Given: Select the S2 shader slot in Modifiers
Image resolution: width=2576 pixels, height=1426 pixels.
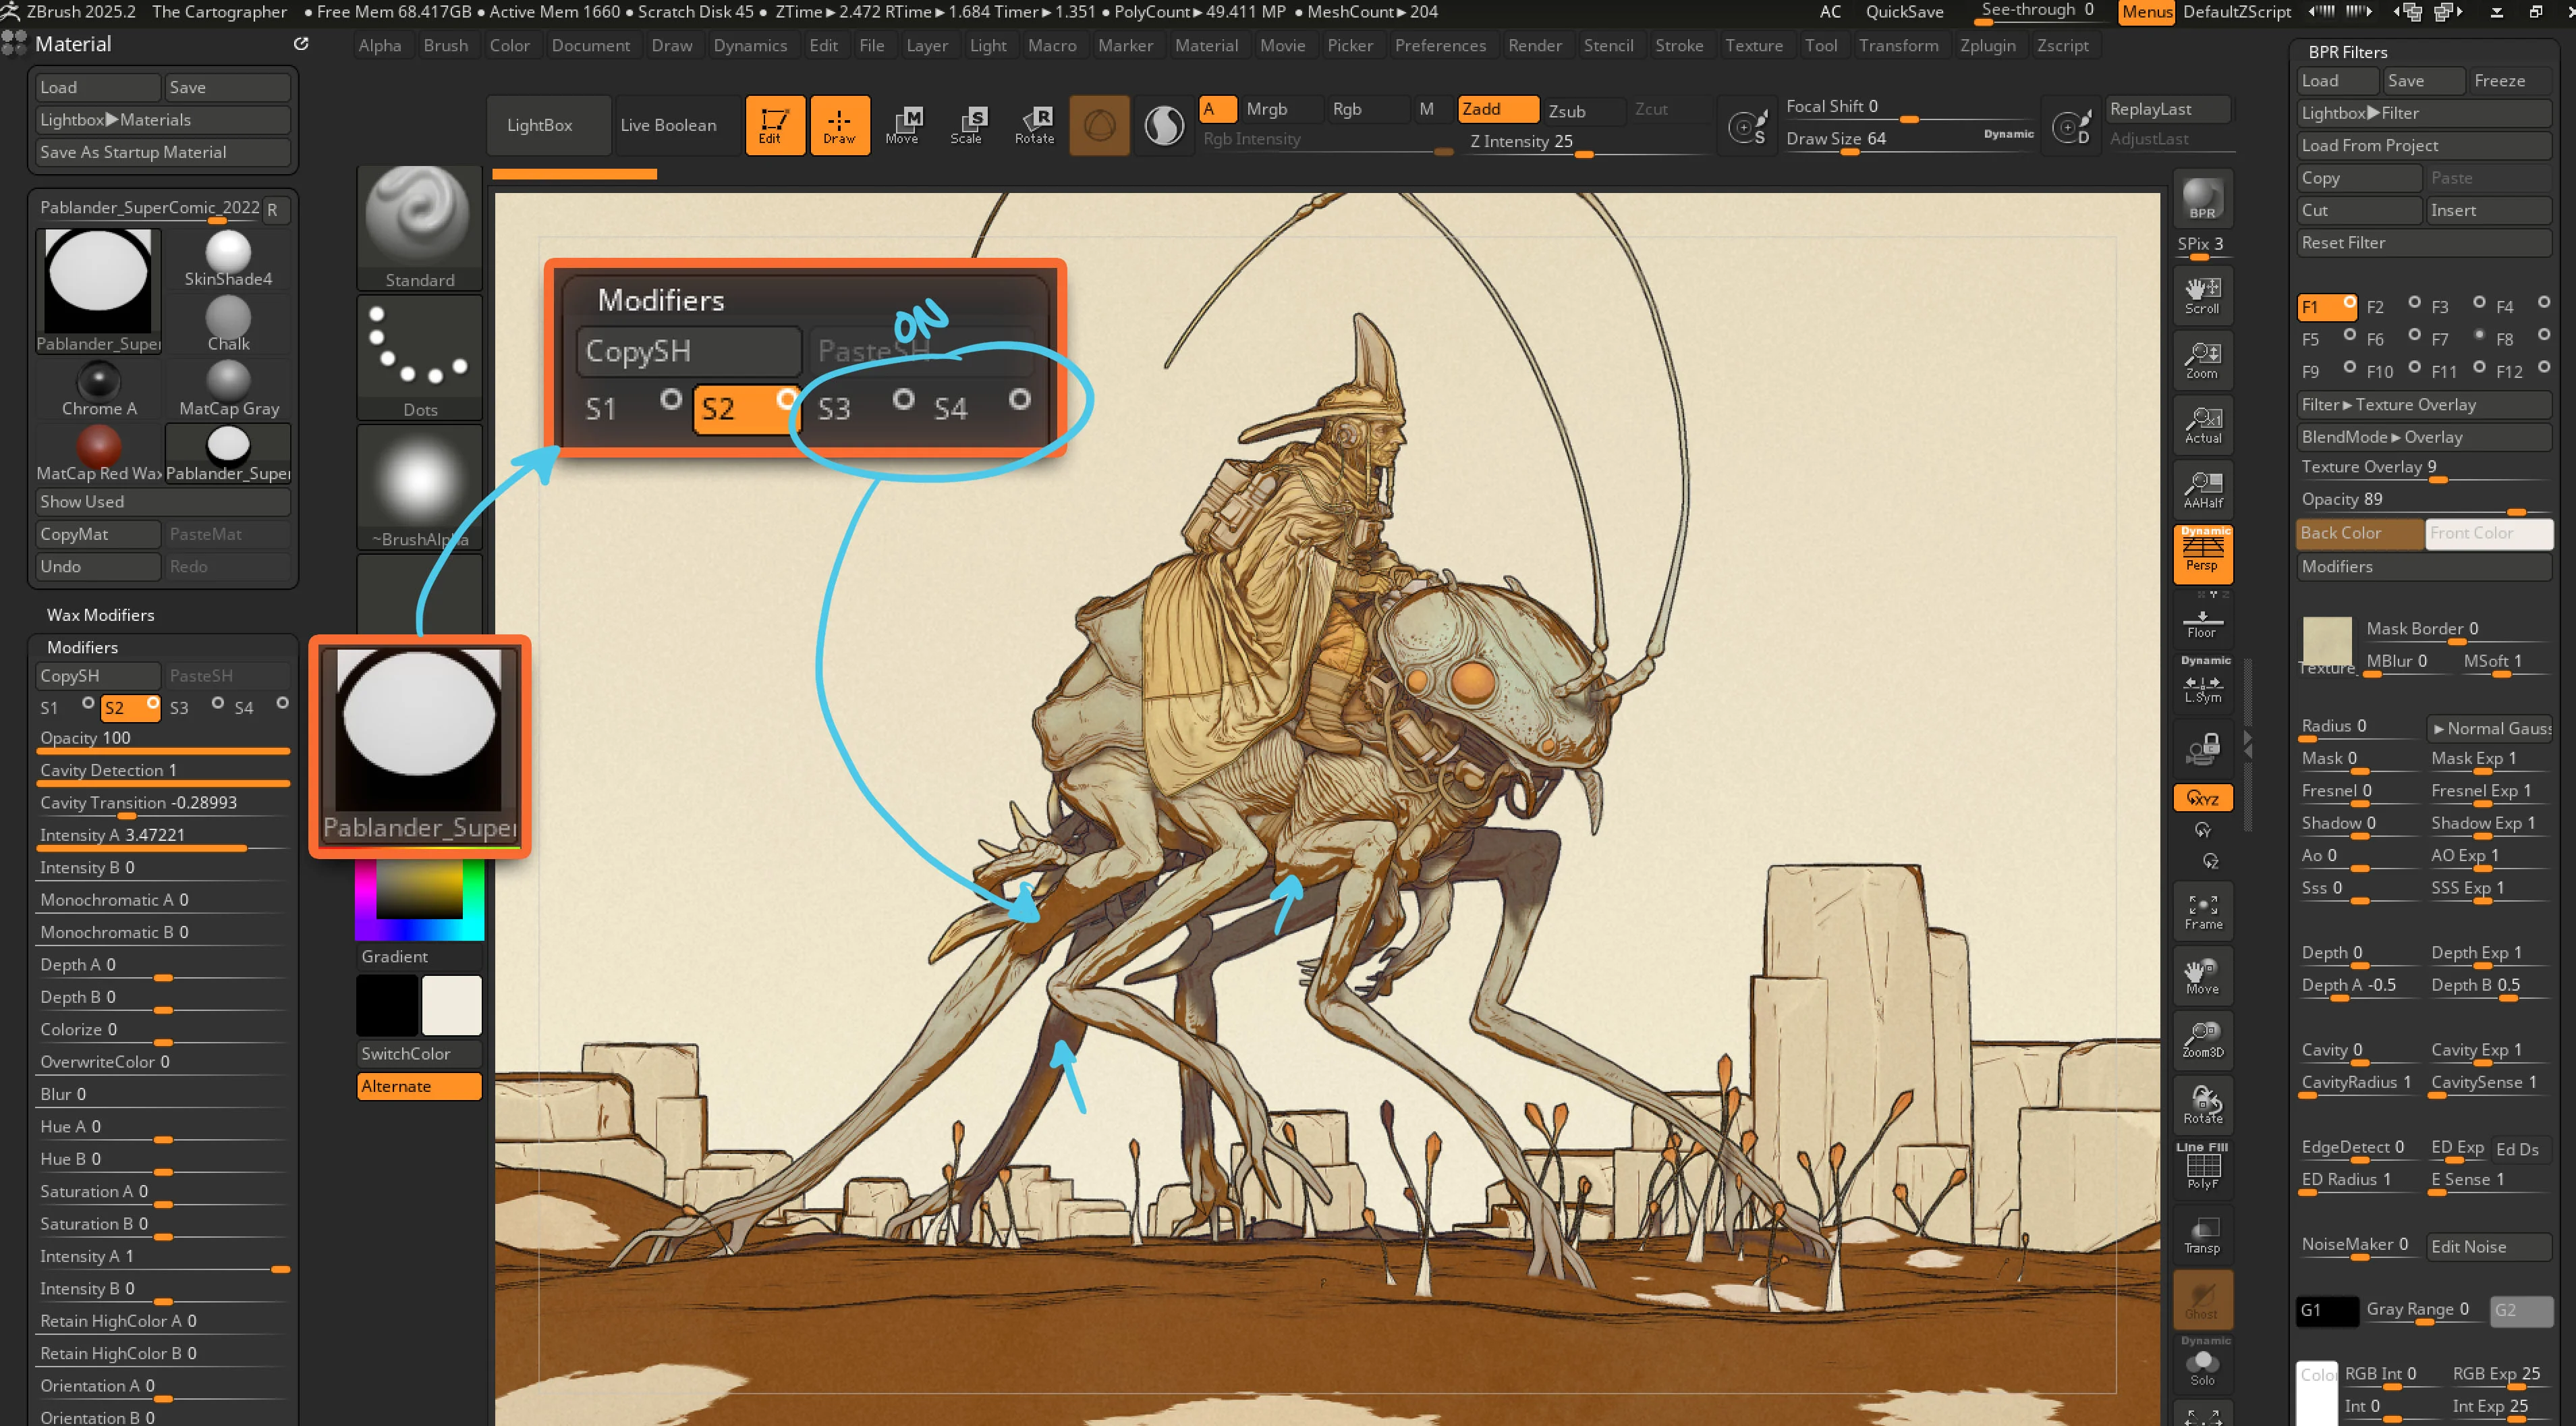Looking at the screenshot, I should pyautogui.click(x=130, y=707).
